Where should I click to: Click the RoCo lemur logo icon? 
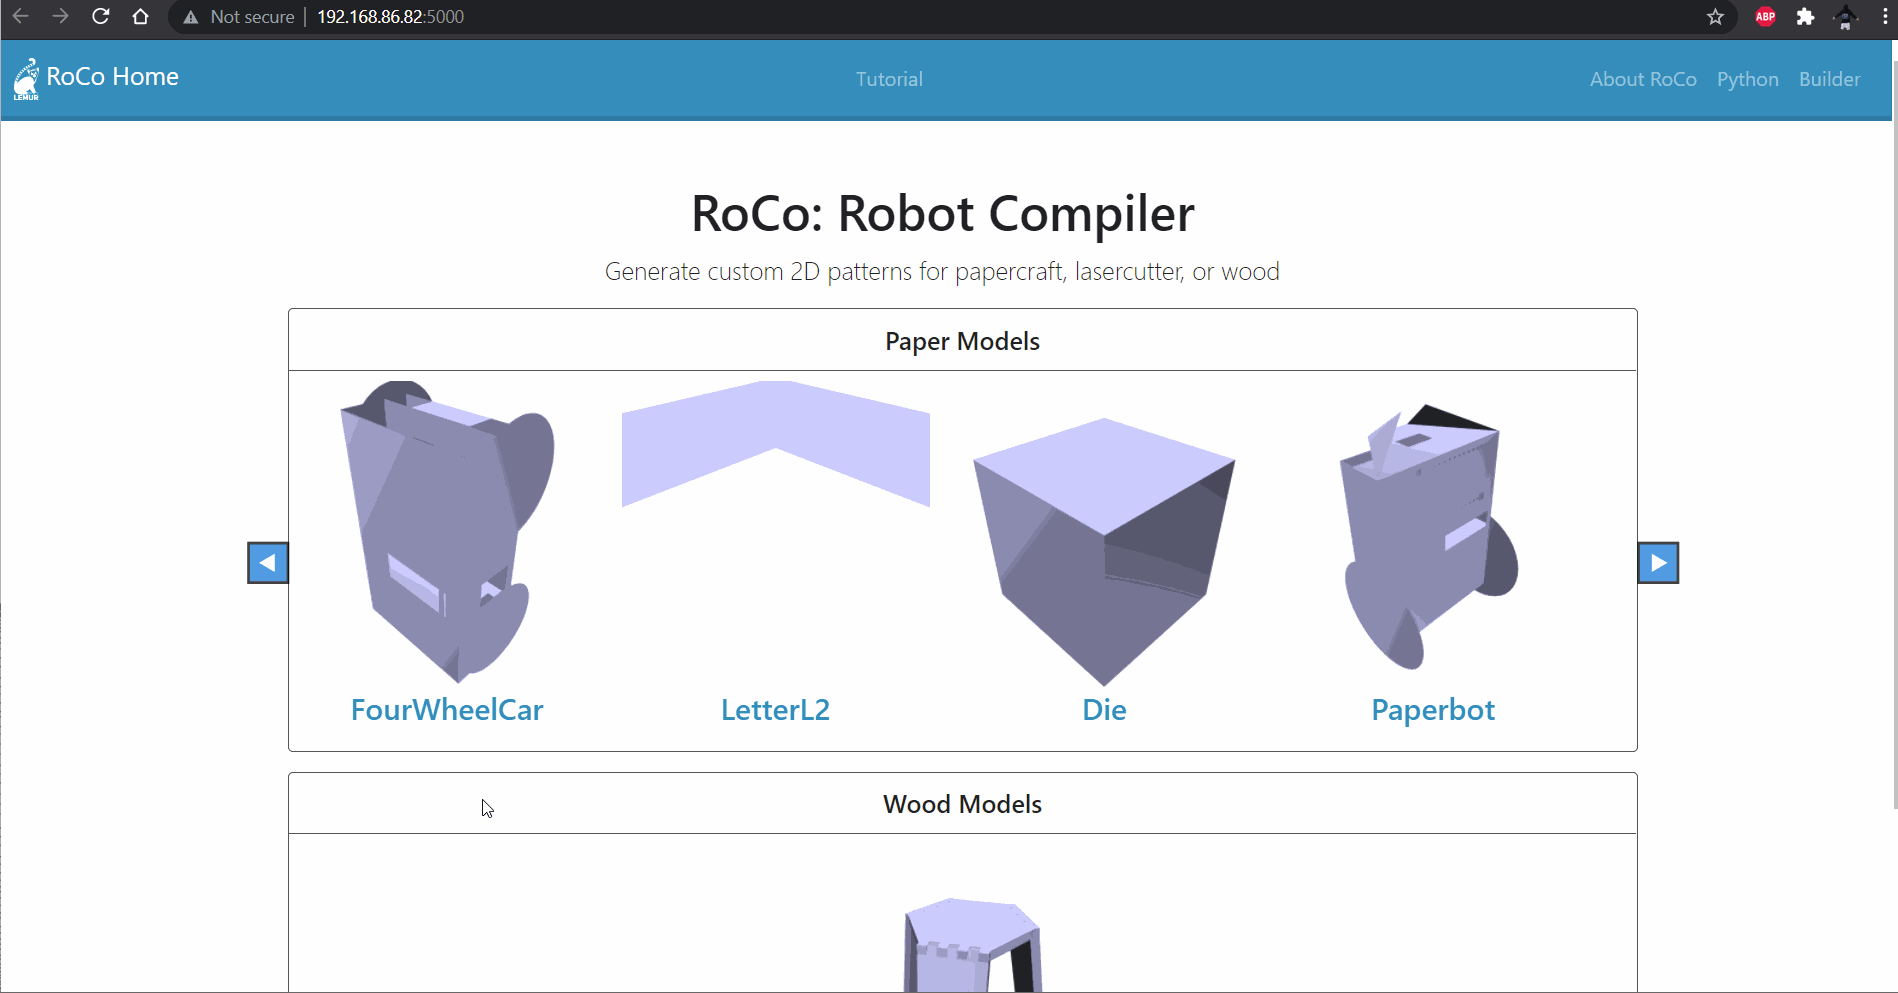click(x=26, y=79)
